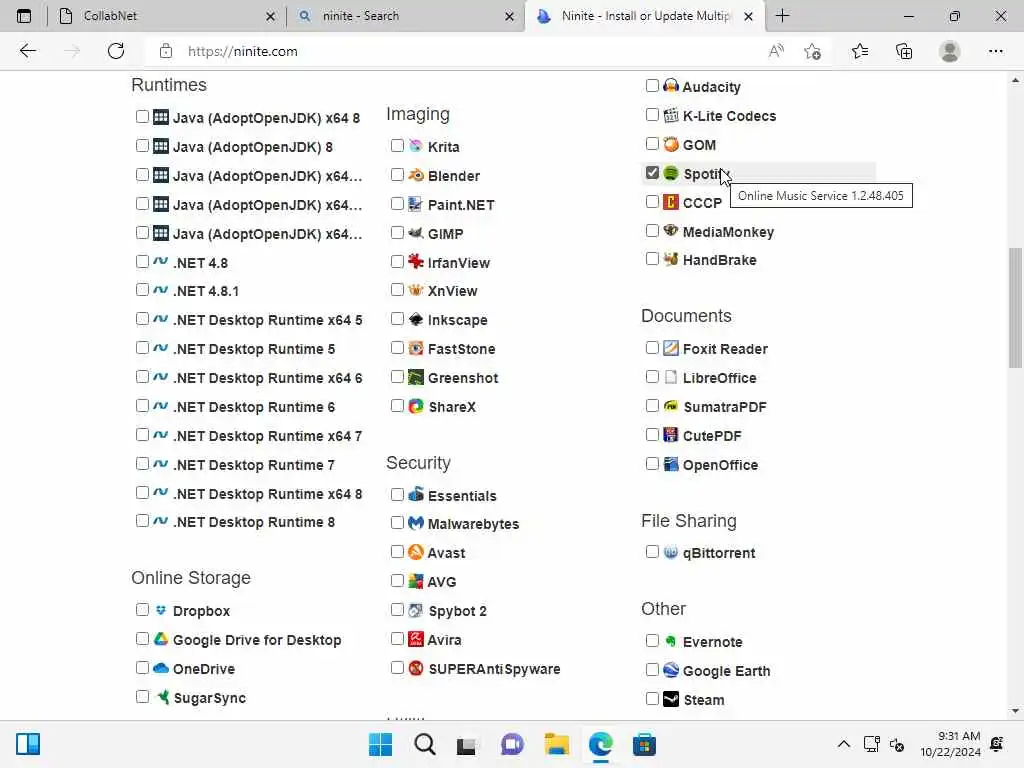Click the CCCP icon
This screenshot has width=1024, height=768.
(x=671, y=202)
